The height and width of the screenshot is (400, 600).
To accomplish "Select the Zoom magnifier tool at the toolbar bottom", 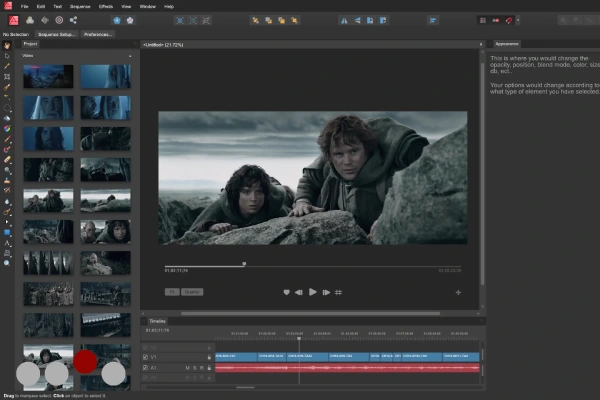I will tap(7, 263).
